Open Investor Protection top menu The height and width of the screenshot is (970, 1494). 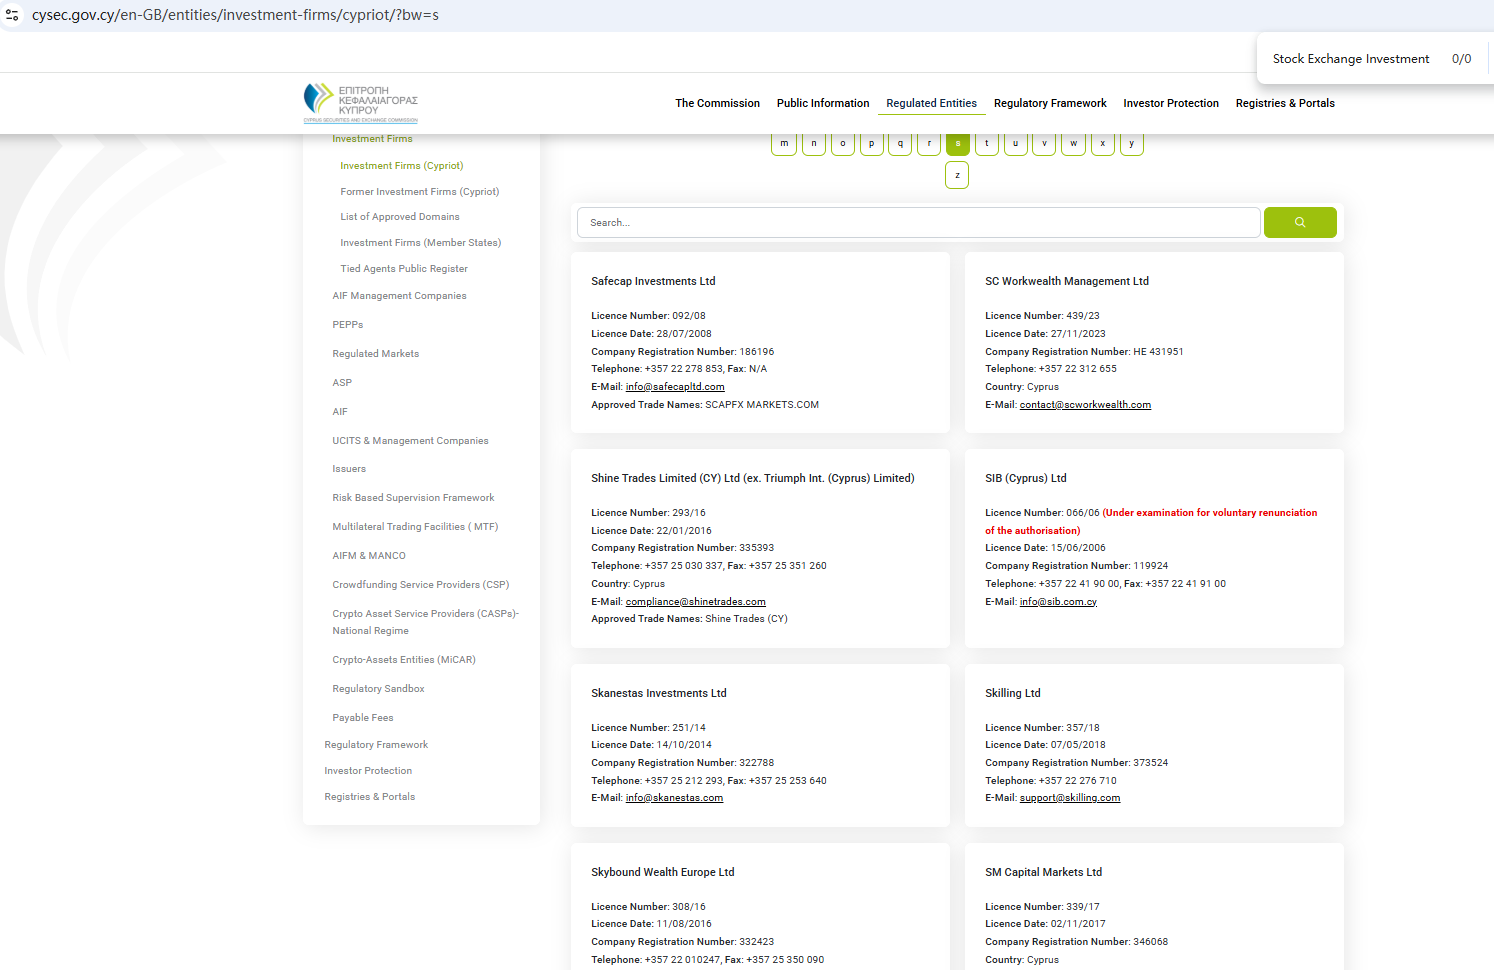click(1170, 103)
